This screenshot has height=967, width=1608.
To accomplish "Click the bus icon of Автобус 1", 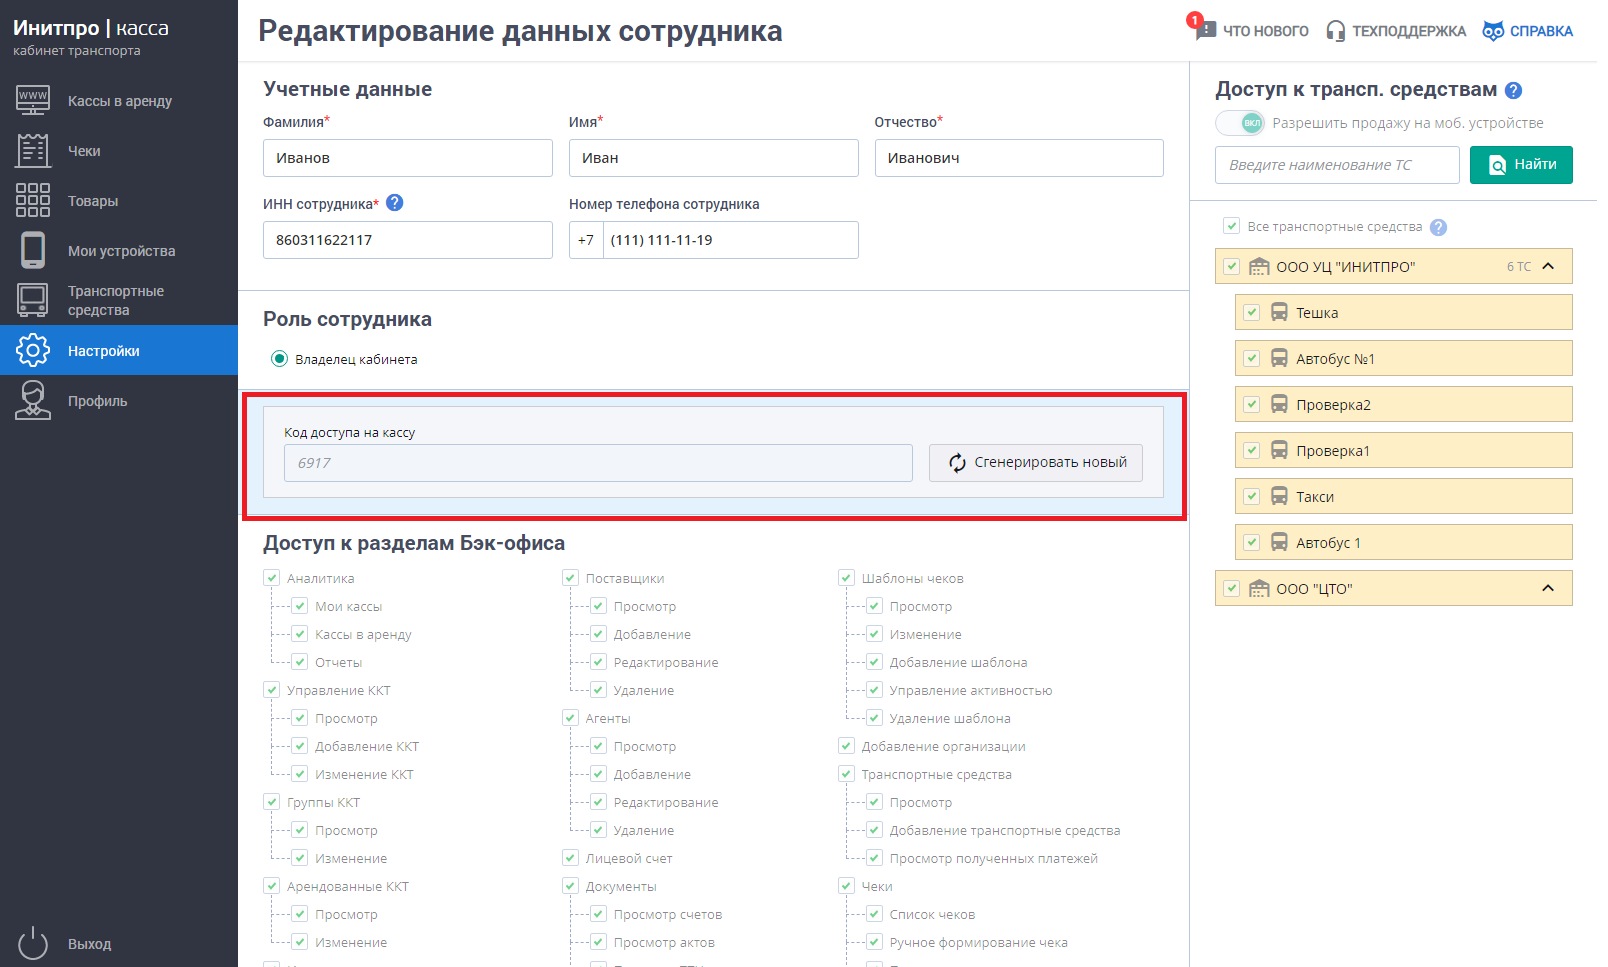I will click(x=1279, y=542).
